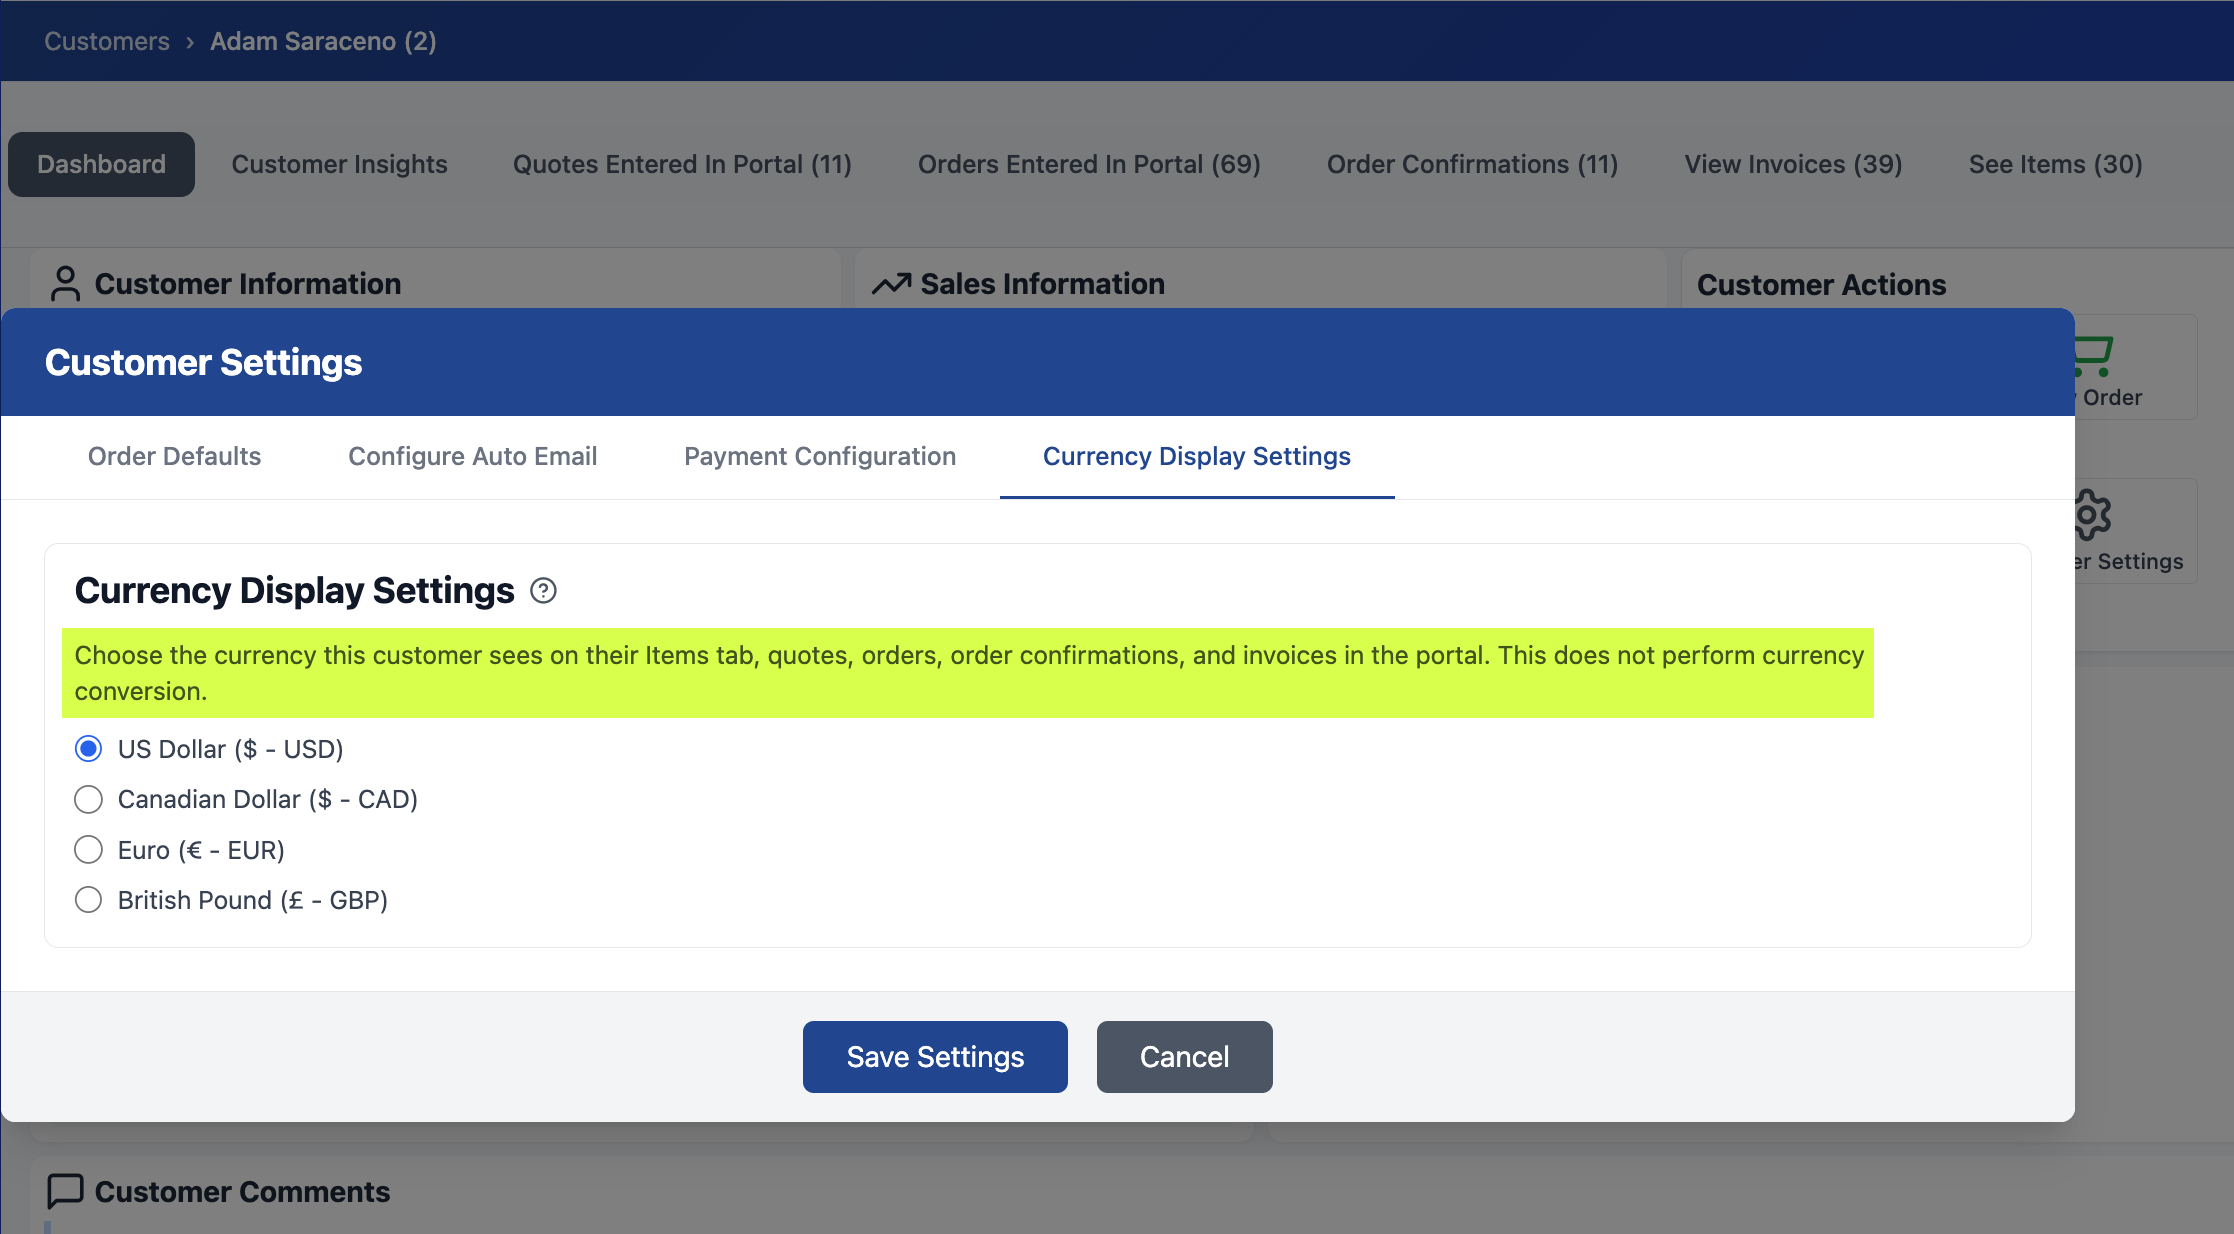Click the Customer Actions heading
This screenshot has width=2234, height=1234.
pyautogui.click(x=1821, y=285)
